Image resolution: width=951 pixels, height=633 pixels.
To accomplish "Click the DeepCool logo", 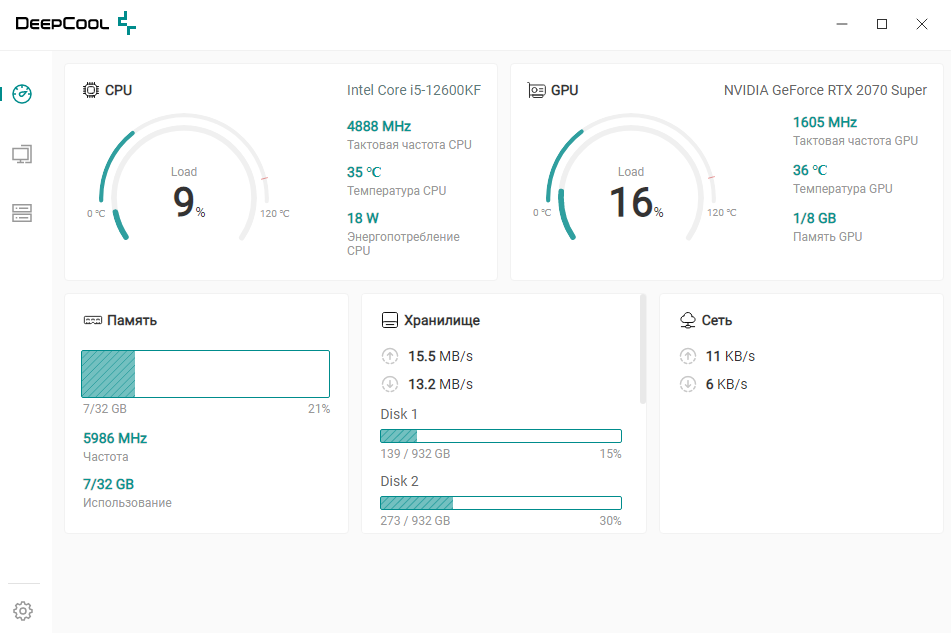I will 75,23.
